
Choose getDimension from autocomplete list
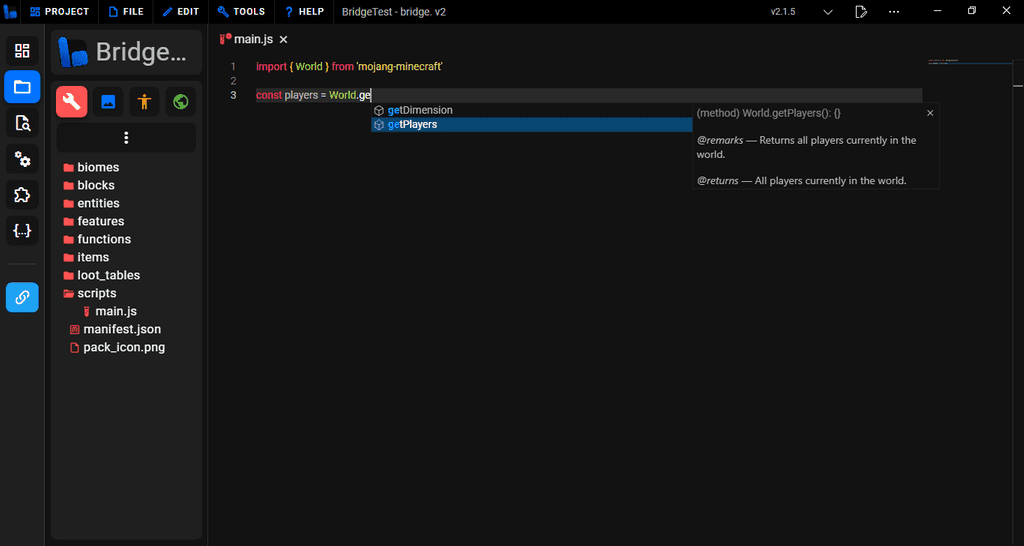[x=420, y=110]
